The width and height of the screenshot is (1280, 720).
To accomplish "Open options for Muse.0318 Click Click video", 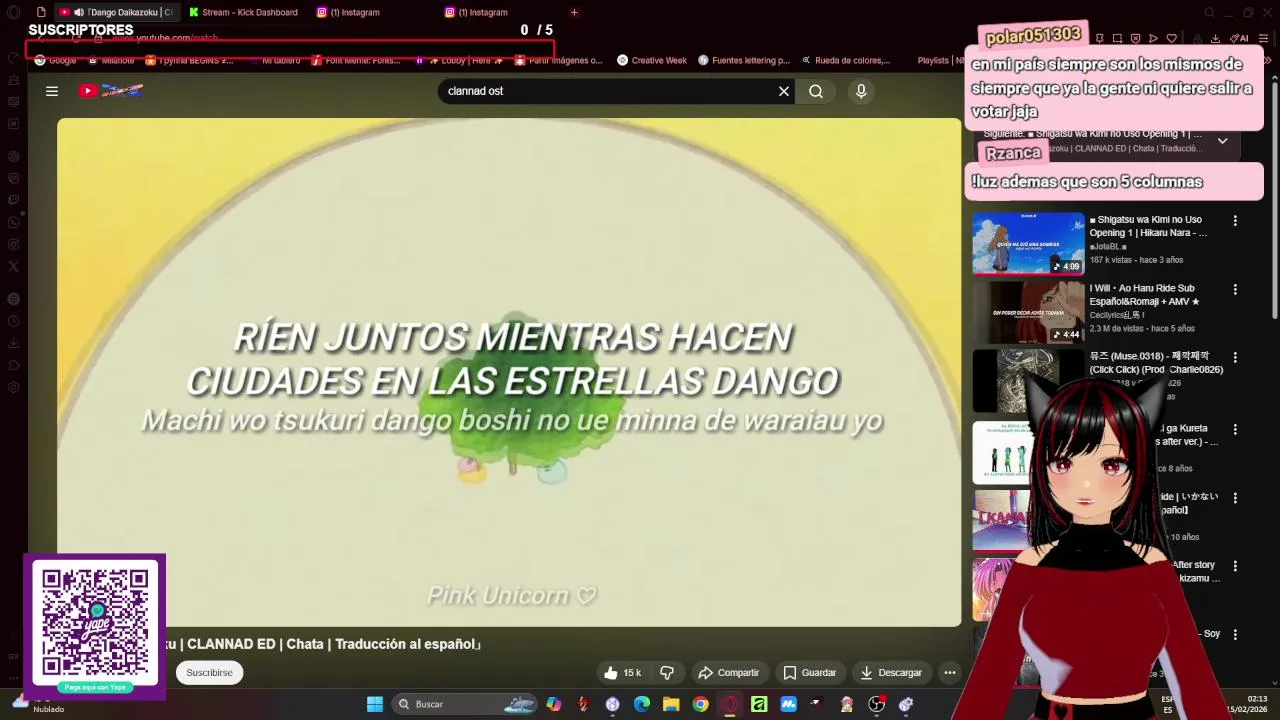I will tap(1235, 358).
